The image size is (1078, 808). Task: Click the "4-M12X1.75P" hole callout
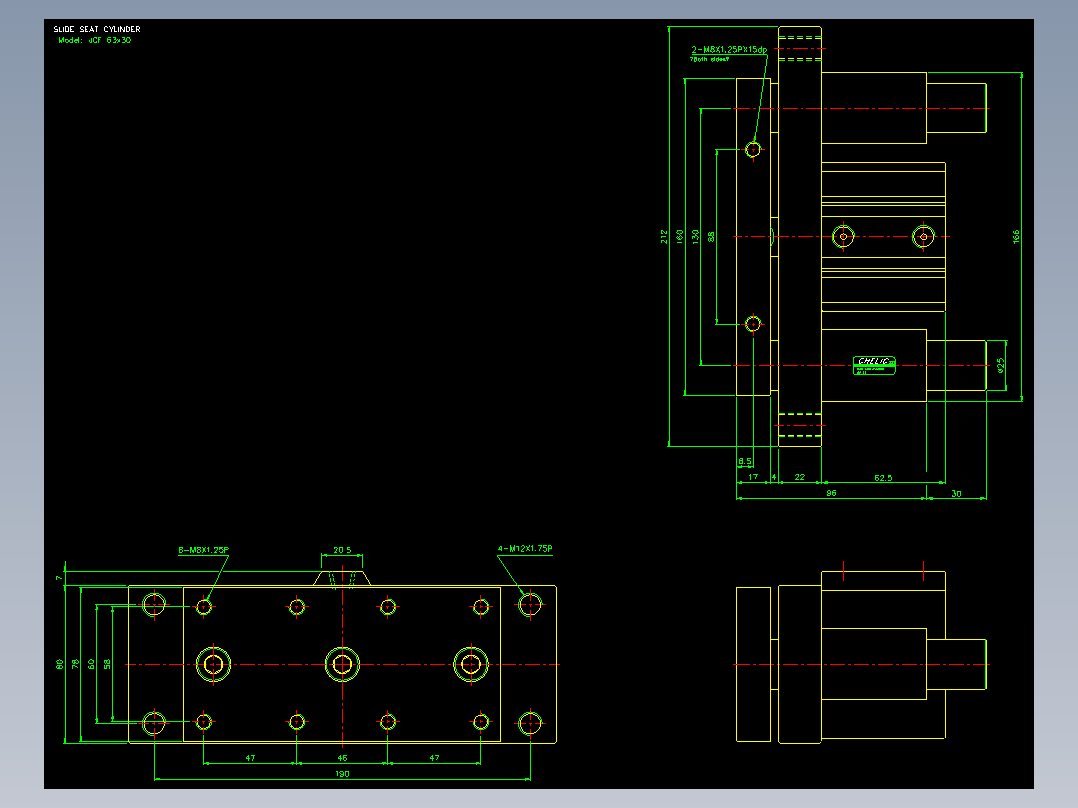[525, 549]
